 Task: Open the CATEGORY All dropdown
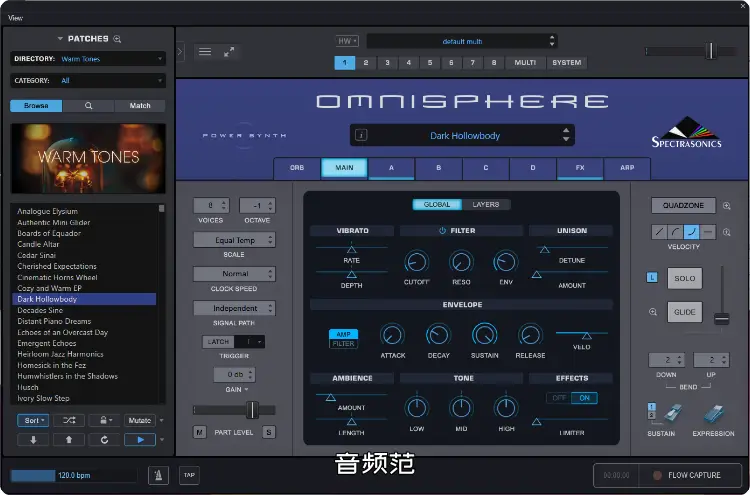pyautogui.click(x=88, y=80)
